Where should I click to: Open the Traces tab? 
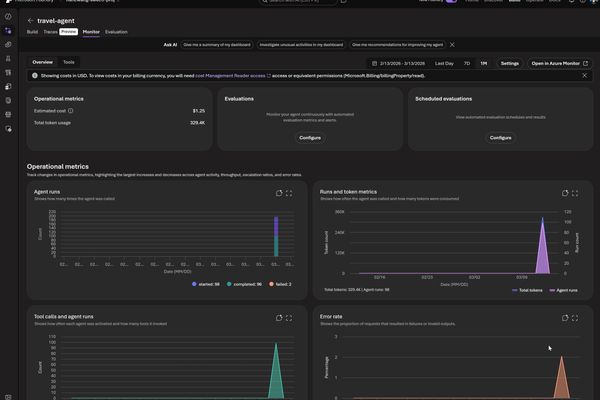50,32
